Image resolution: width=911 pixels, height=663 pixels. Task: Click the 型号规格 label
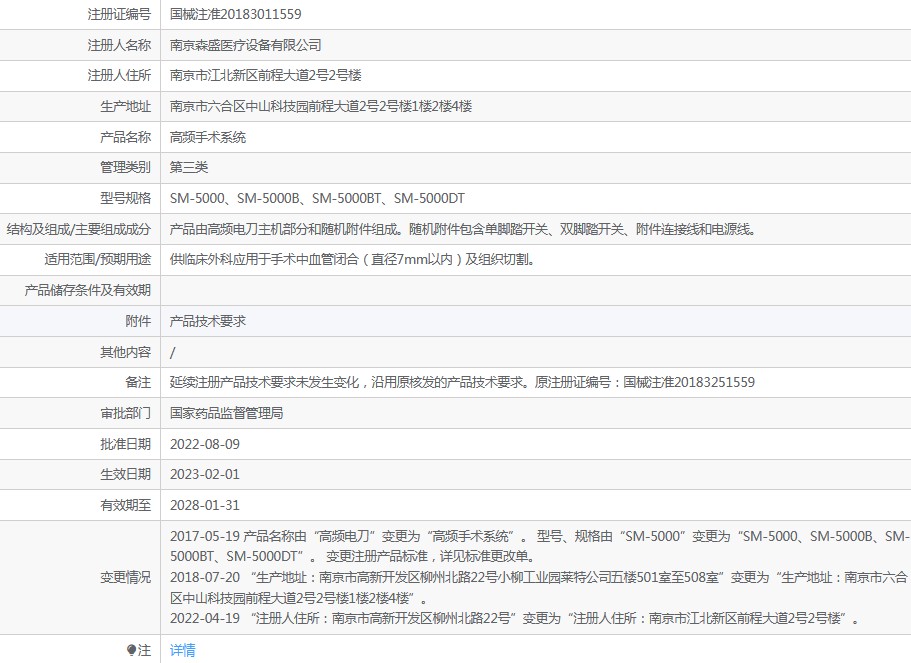click(x=125, y=198)
